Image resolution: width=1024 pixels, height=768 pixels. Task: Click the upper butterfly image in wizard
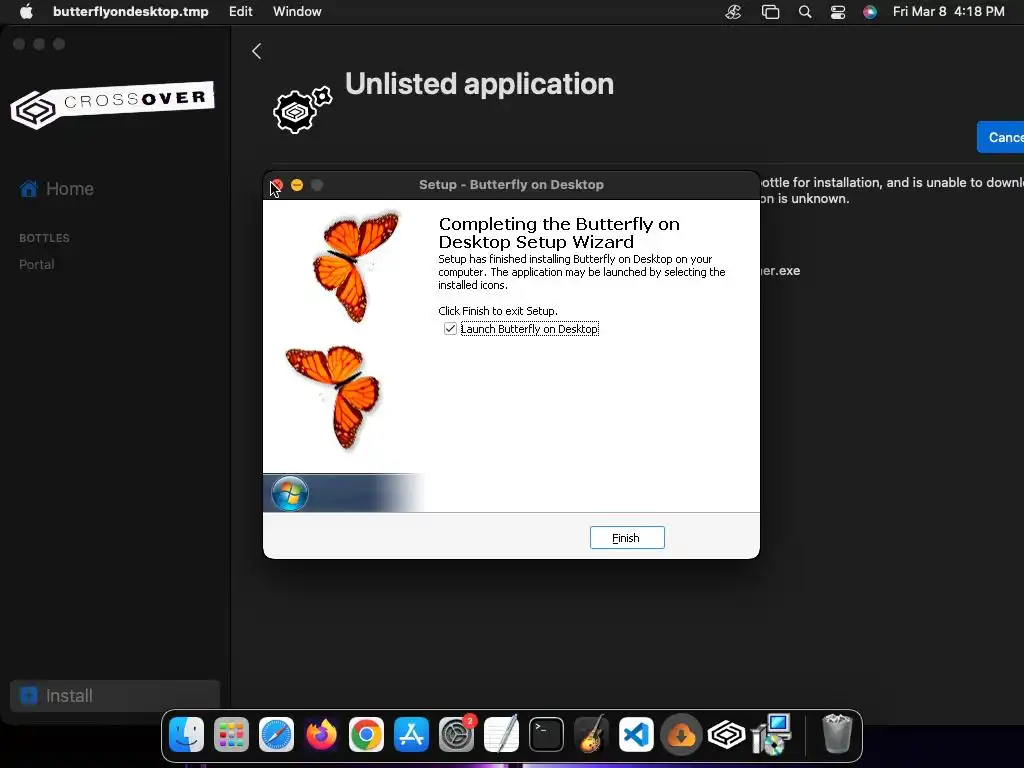(x=355, y=266)
